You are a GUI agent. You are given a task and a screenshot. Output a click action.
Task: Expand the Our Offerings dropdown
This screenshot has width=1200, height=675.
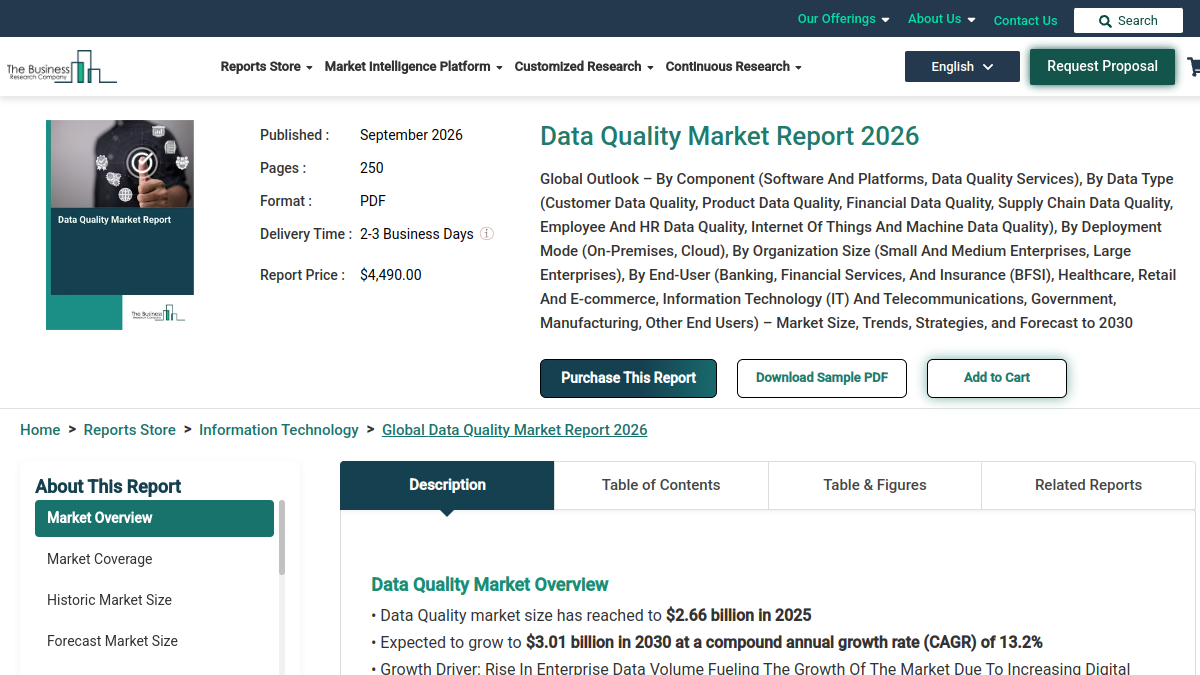tap(843, 19)
